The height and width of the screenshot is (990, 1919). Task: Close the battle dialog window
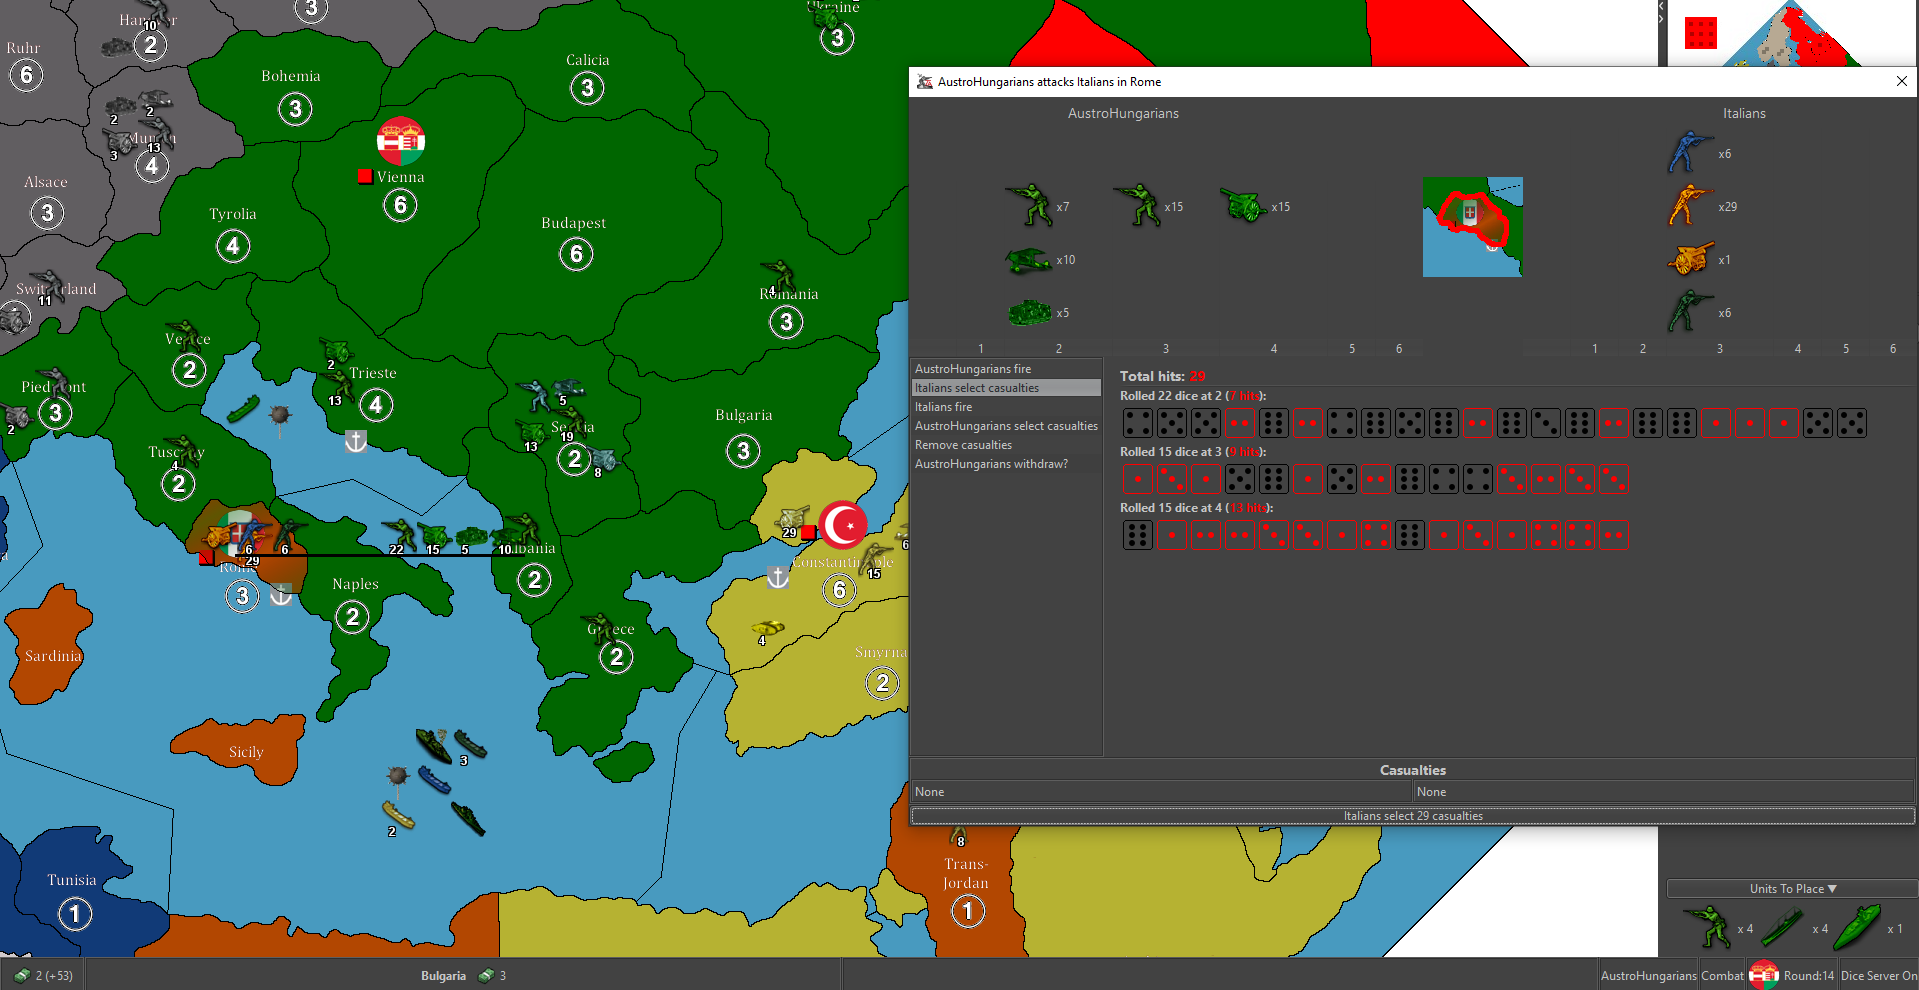1901,82
